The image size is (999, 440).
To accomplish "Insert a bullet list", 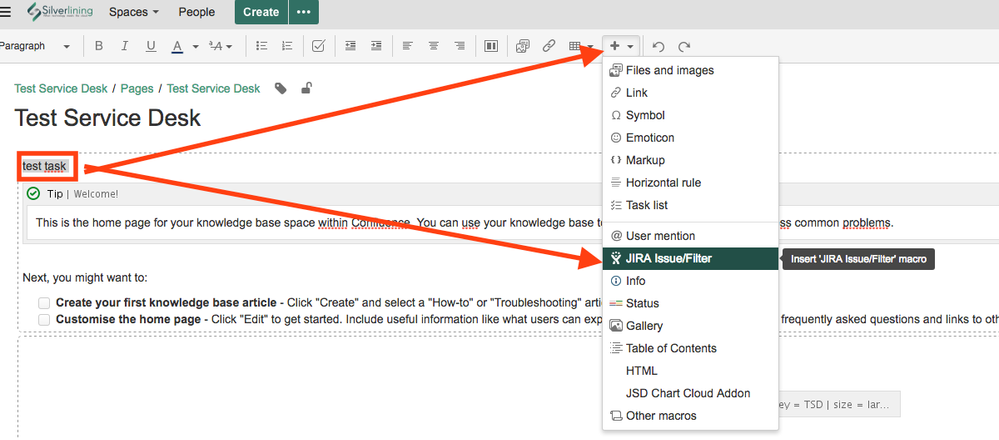I will 261,46.
